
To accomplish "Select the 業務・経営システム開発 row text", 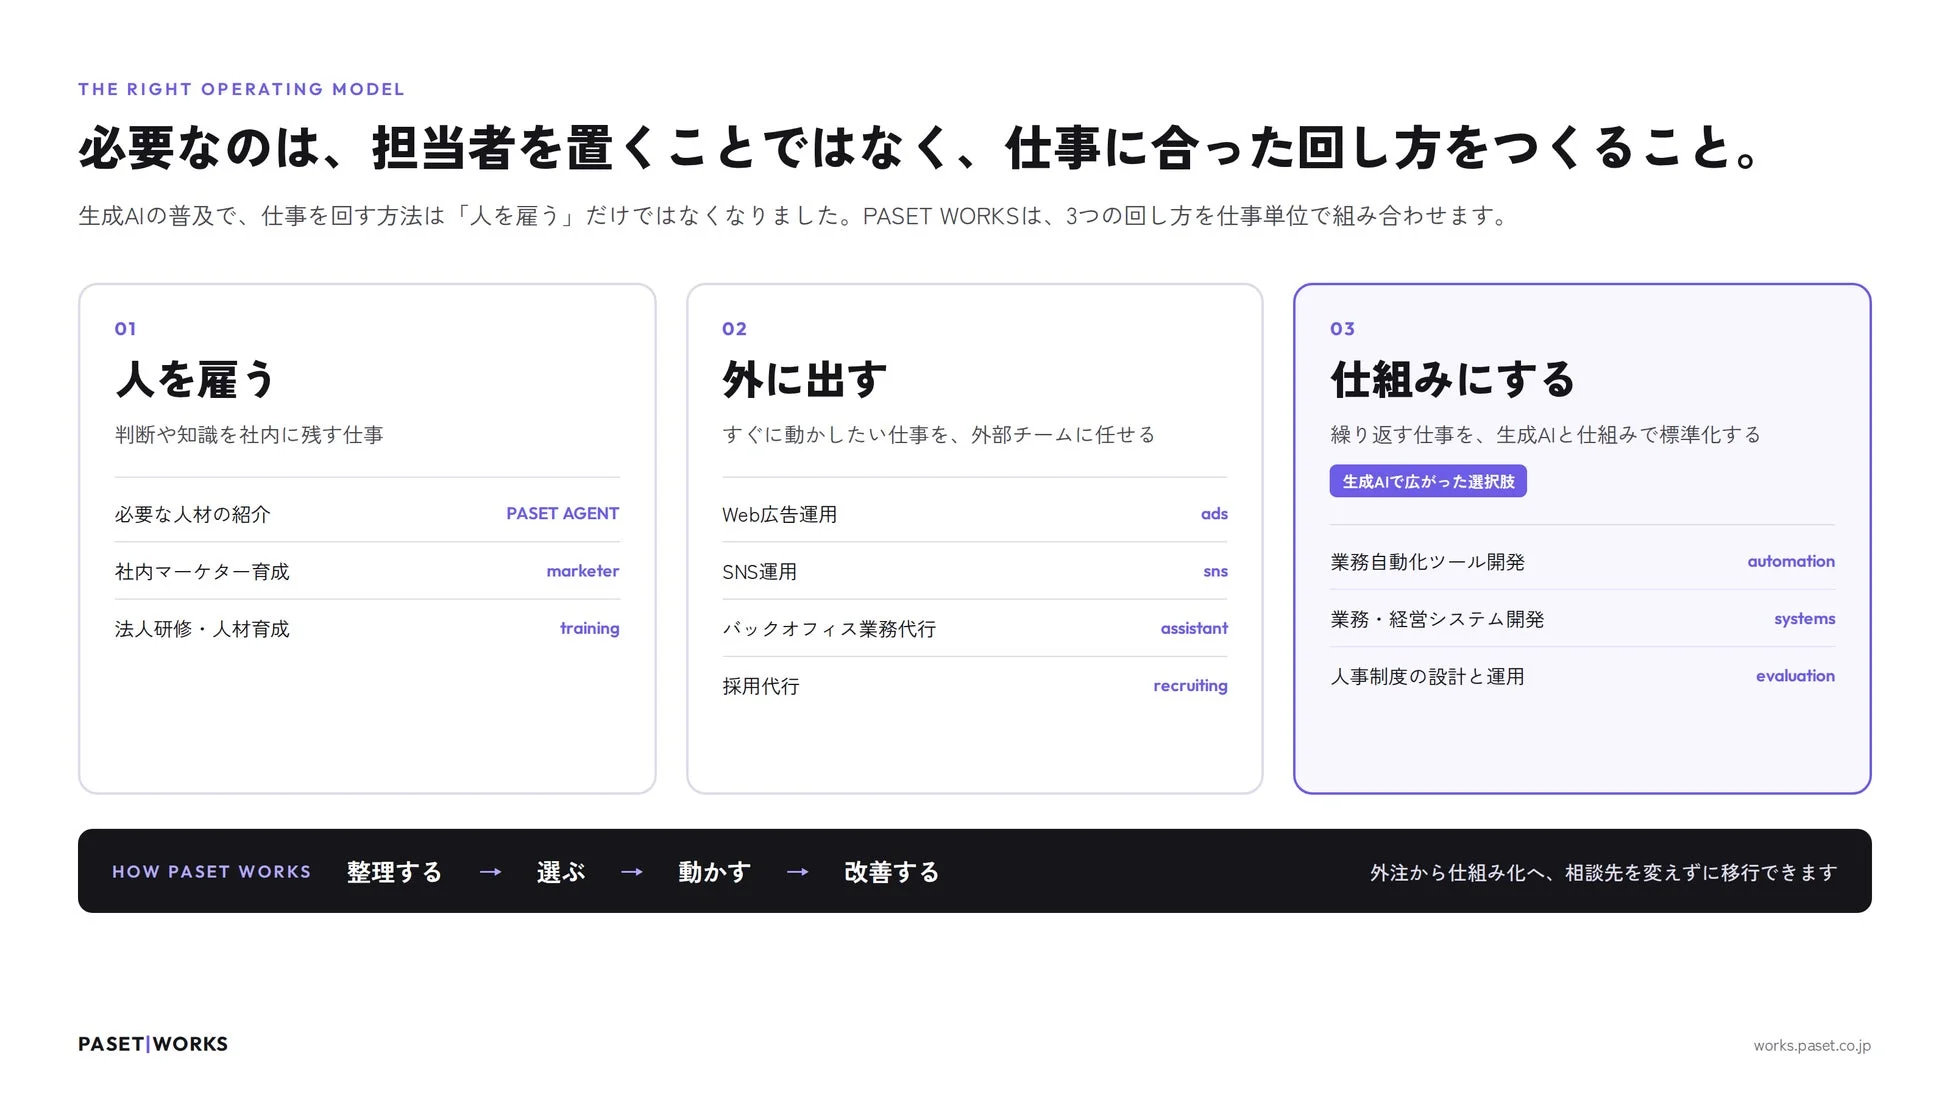I will pyautogui.click(x=1437, y=619).
